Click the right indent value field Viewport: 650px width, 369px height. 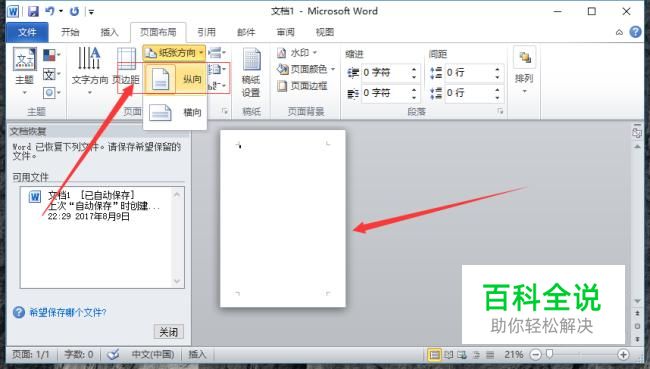pyautogui.click(x=386, y=93)
